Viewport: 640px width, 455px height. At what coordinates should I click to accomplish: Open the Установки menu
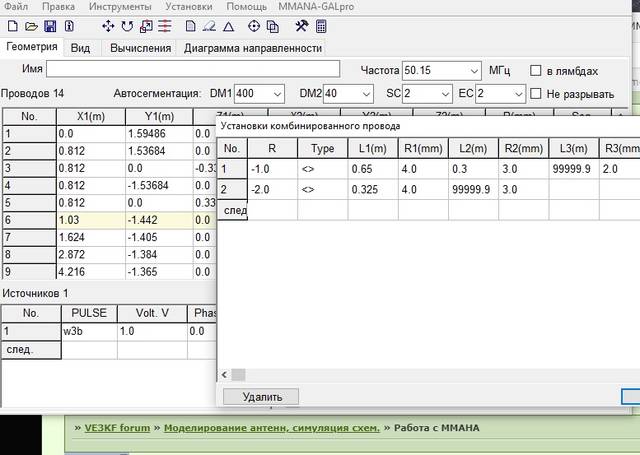189,7
